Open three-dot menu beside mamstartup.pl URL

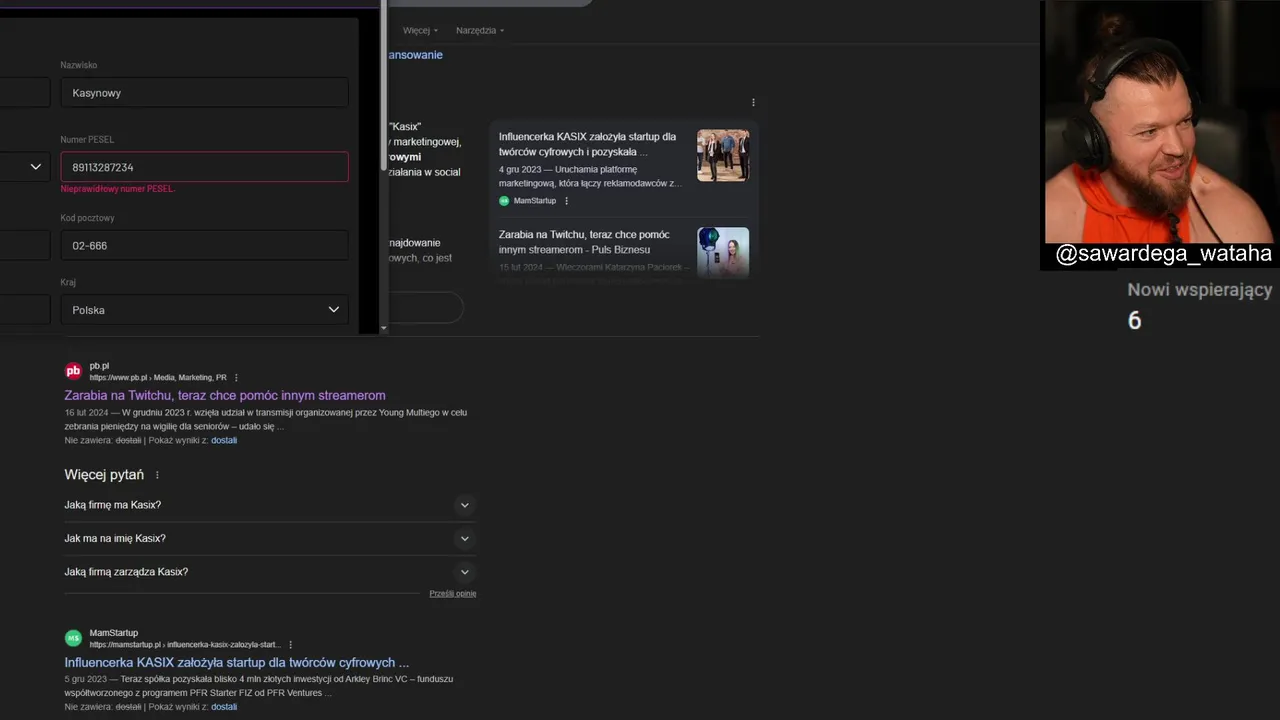point(290,645)
